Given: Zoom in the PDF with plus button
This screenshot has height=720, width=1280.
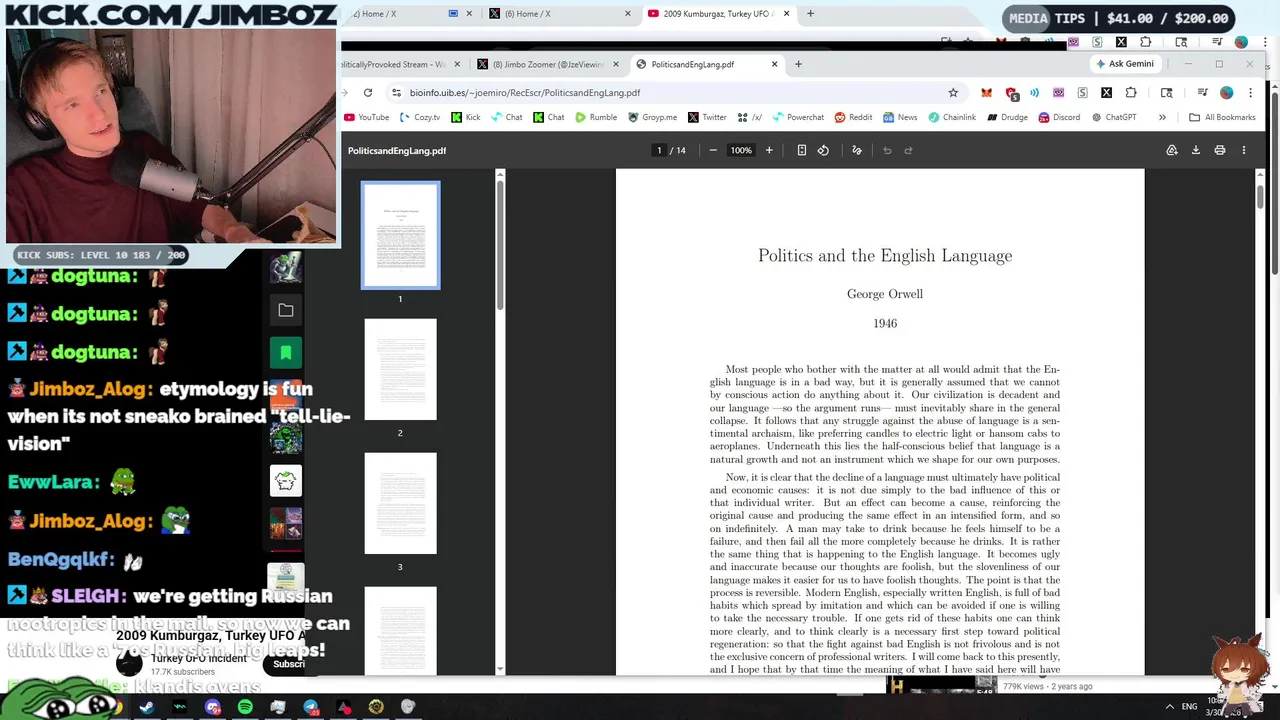Looking at the screenshot, I should (x=769, y=150).
